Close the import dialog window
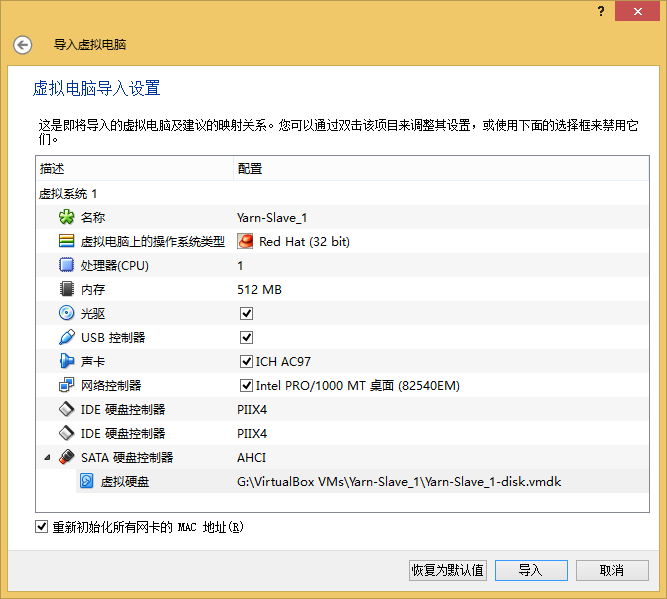This screenshot has height=599, width=667. [637, 11]
